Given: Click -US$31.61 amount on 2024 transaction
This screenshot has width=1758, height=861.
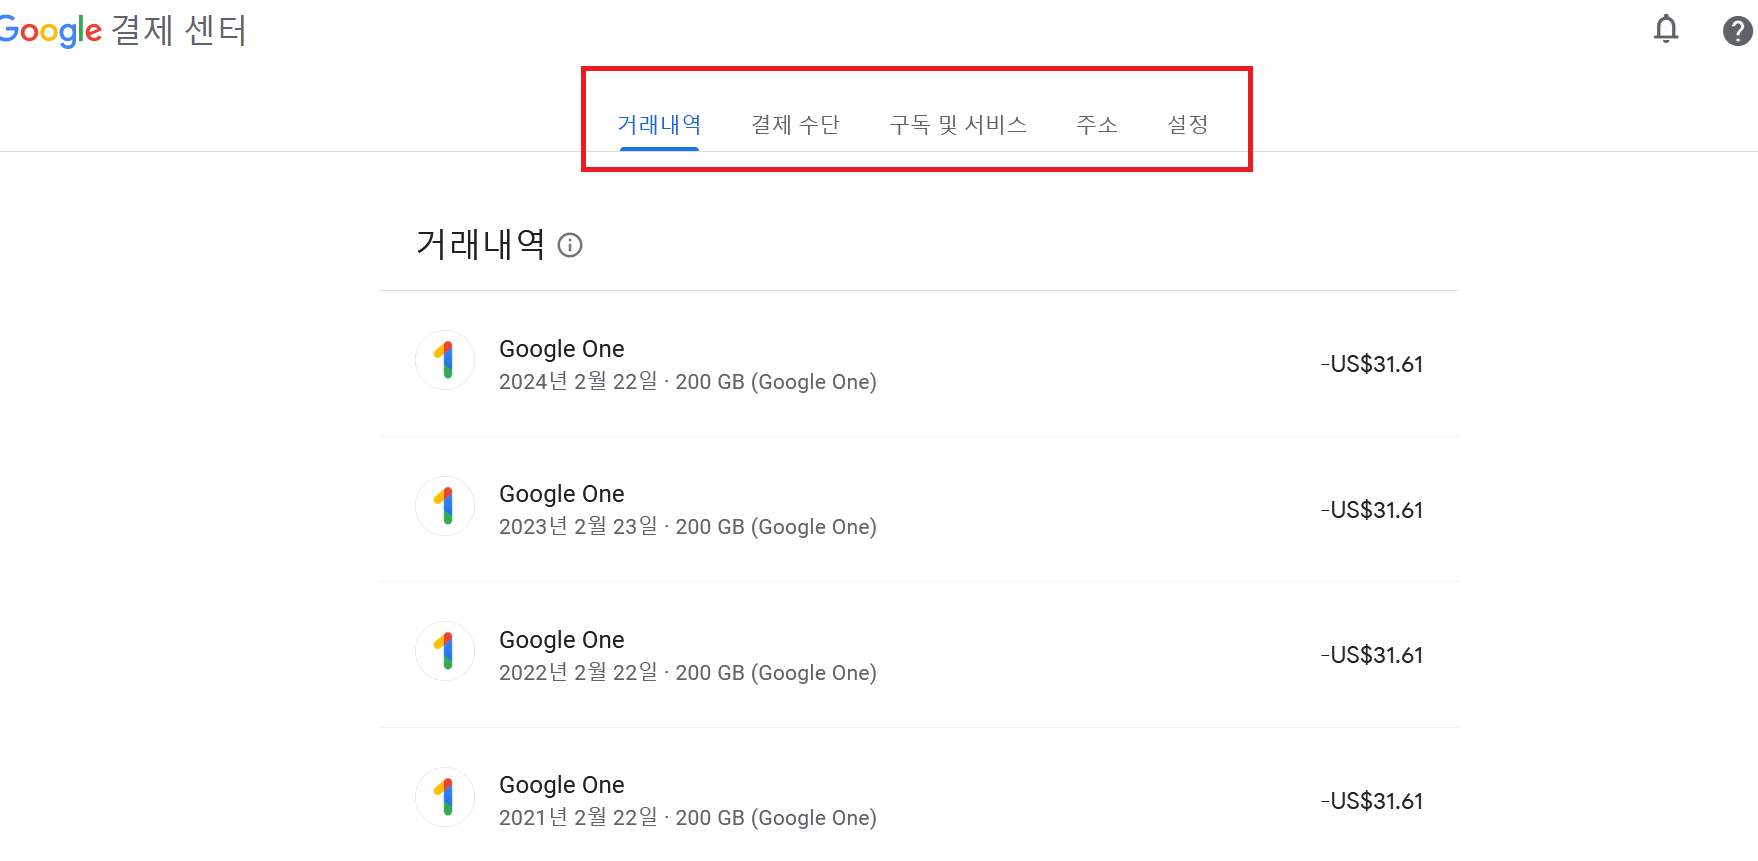Looking at the screenshot, I should [x=1371, y=364].
